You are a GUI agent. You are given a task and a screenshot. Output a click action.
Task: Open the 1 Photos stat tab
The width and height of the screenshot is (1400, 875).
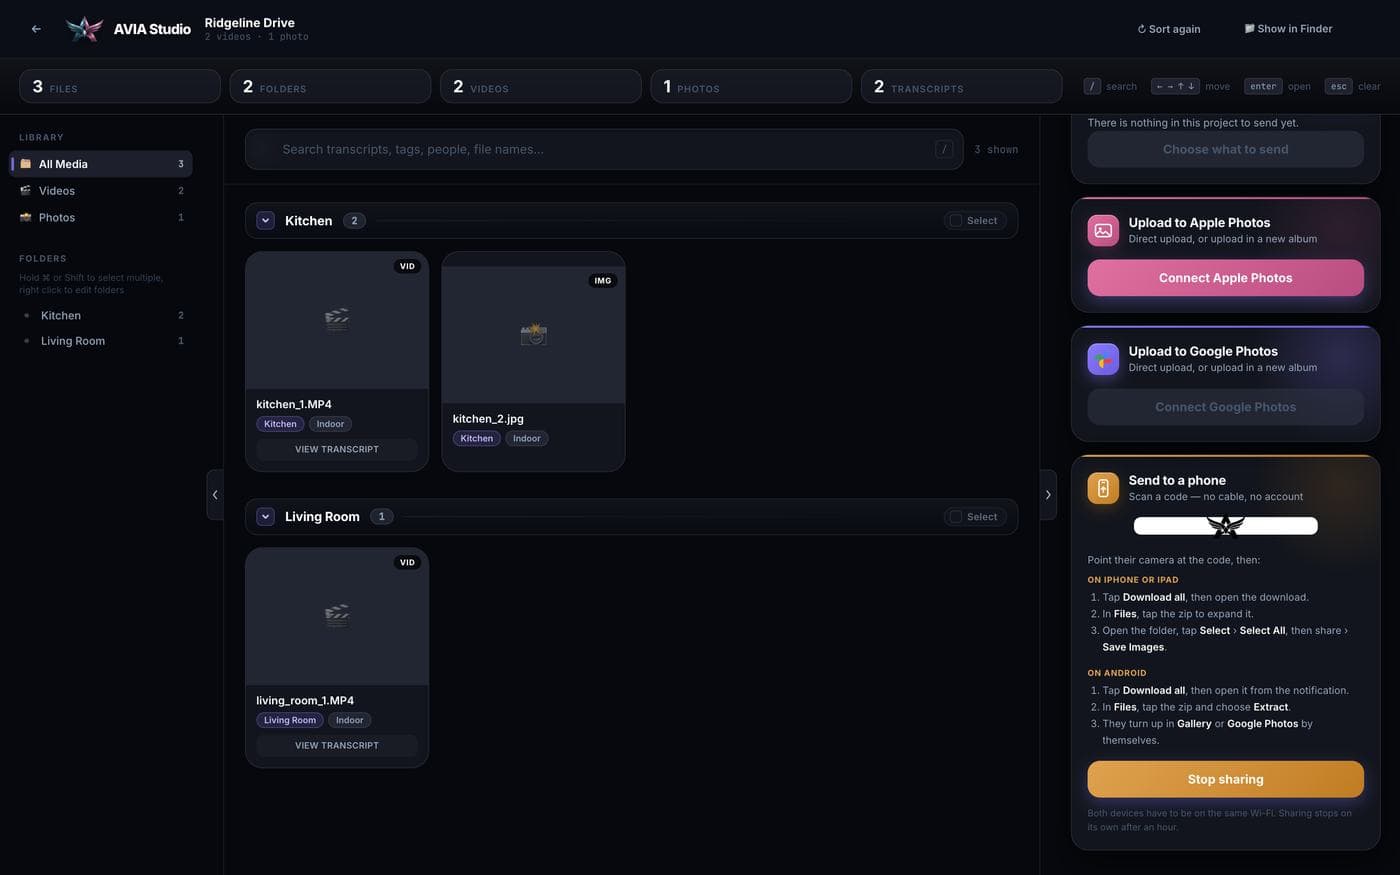(x=751, y=86)
